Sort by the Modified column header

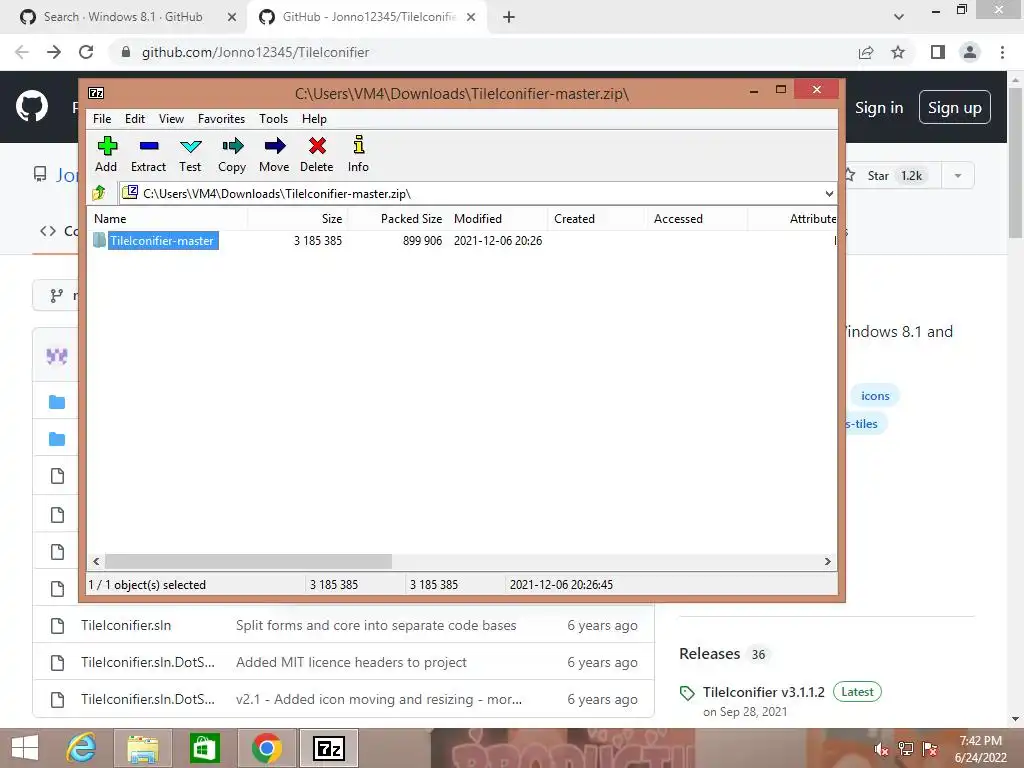498,219
